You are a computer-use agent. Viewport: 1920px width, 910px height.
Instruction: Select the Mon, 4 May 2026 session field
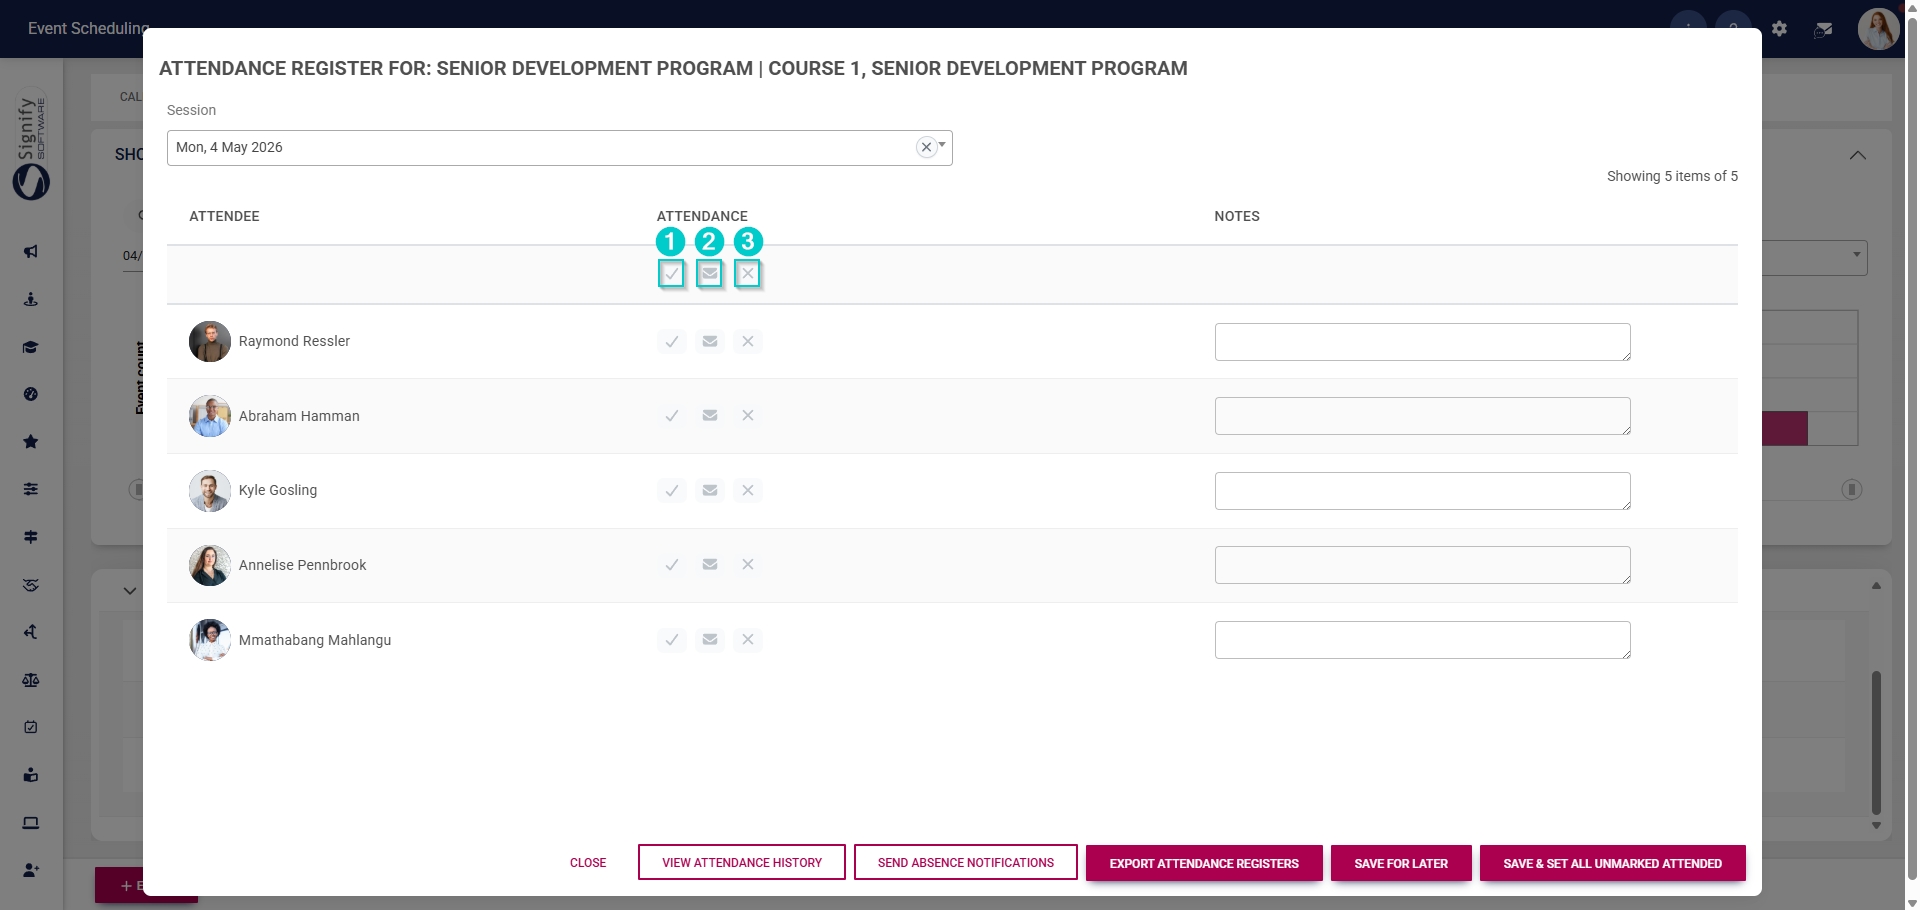pos(559,148)
